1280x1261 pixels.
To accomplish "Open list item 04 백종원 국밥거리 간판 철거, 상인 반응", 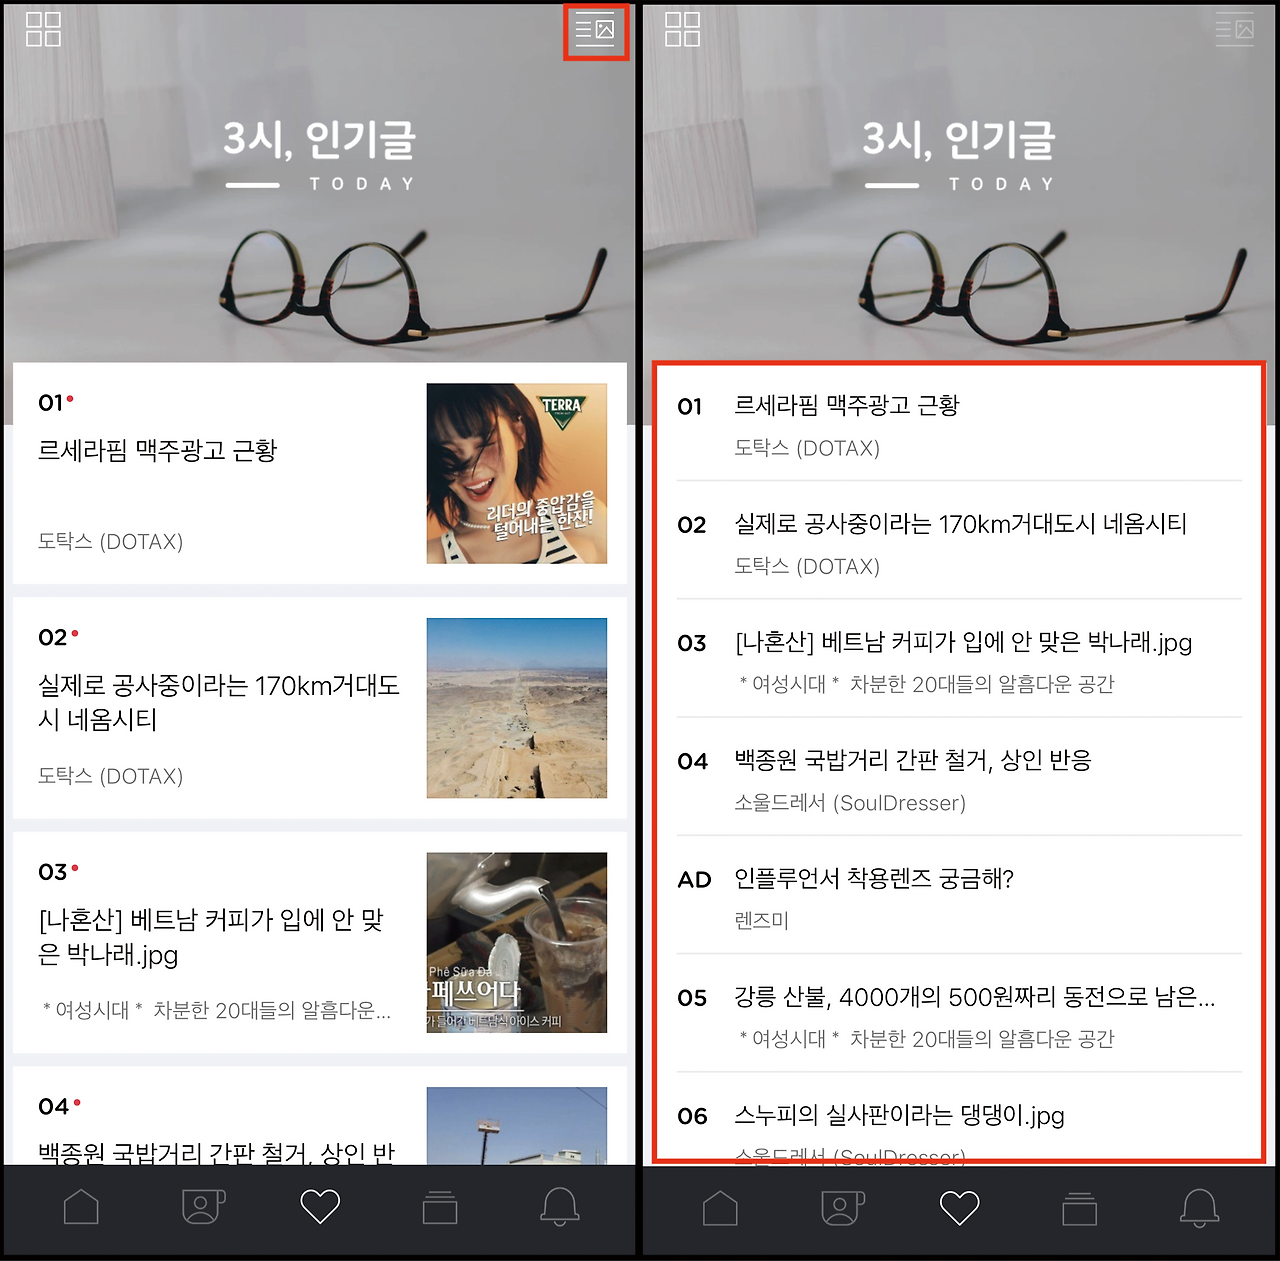I will (x=960, y=777).
